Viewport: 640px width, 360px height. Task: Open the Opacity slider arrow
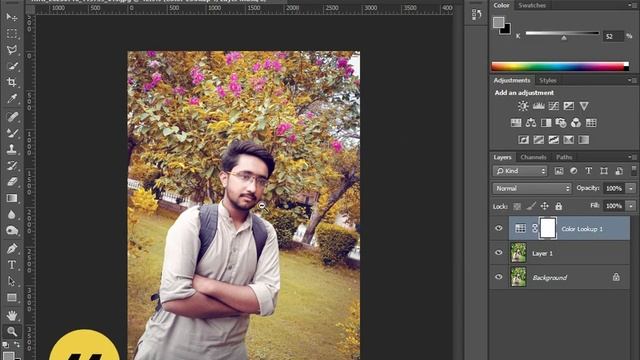[x=631, y=188]
